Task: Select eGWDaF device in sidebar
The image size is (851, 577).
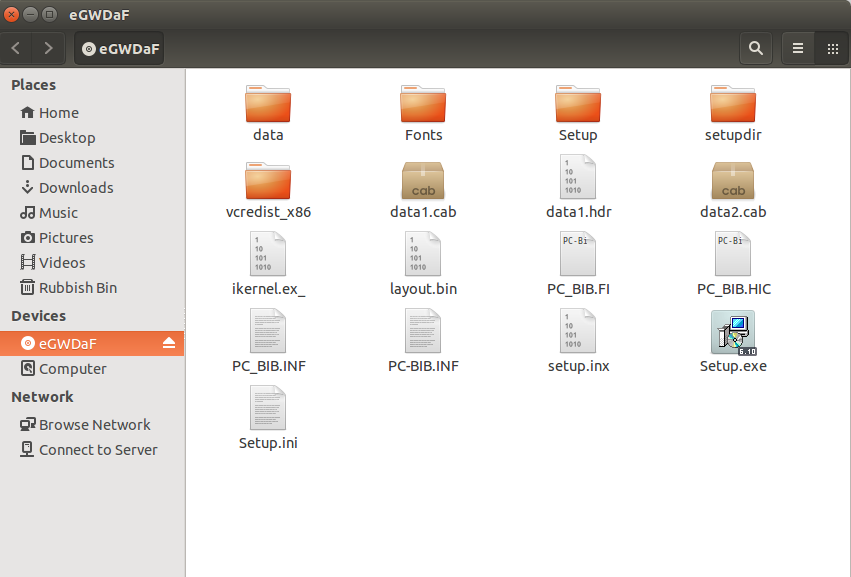Action: (x=92, y=343)
